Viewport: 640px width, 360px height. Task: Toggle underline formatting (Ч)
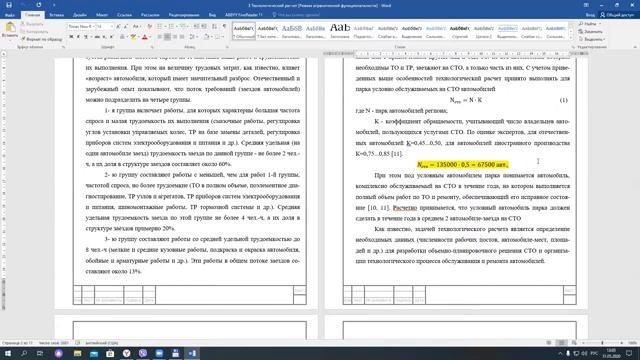click(x=85, y=37)
